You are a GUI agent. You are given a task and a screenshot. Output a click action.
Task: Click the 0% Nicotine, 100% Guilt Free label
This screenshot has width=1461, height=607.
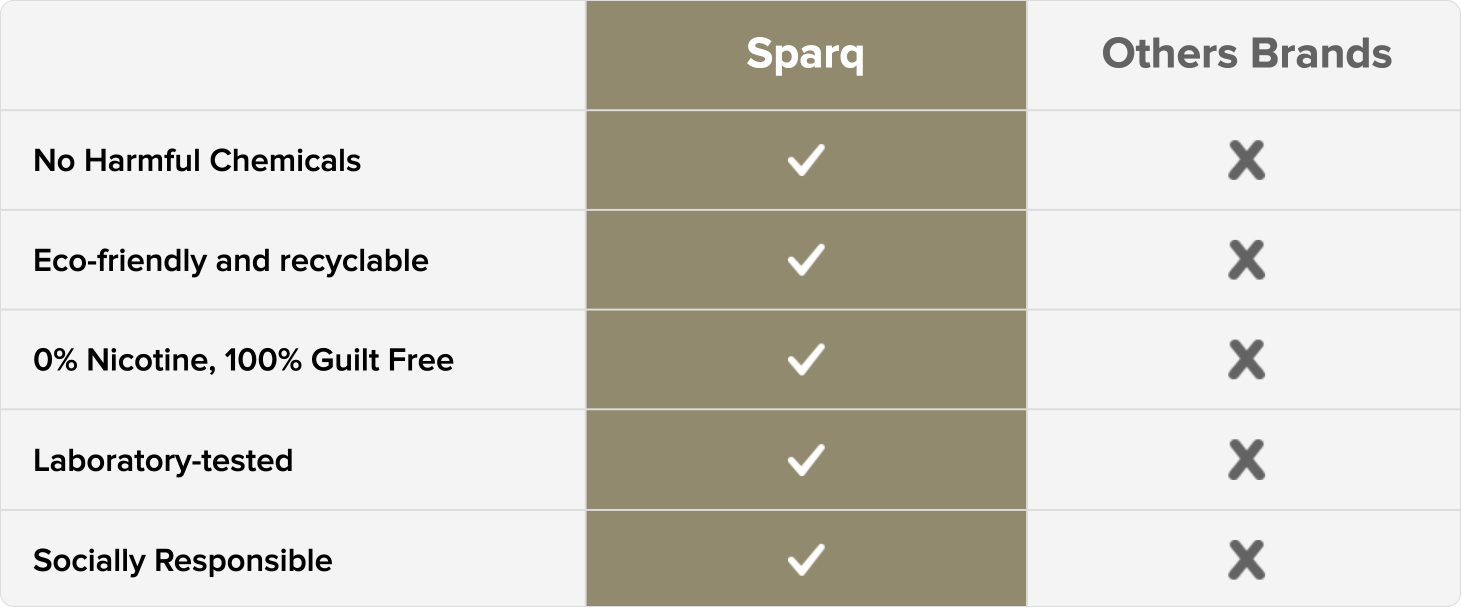pos(243,360)
